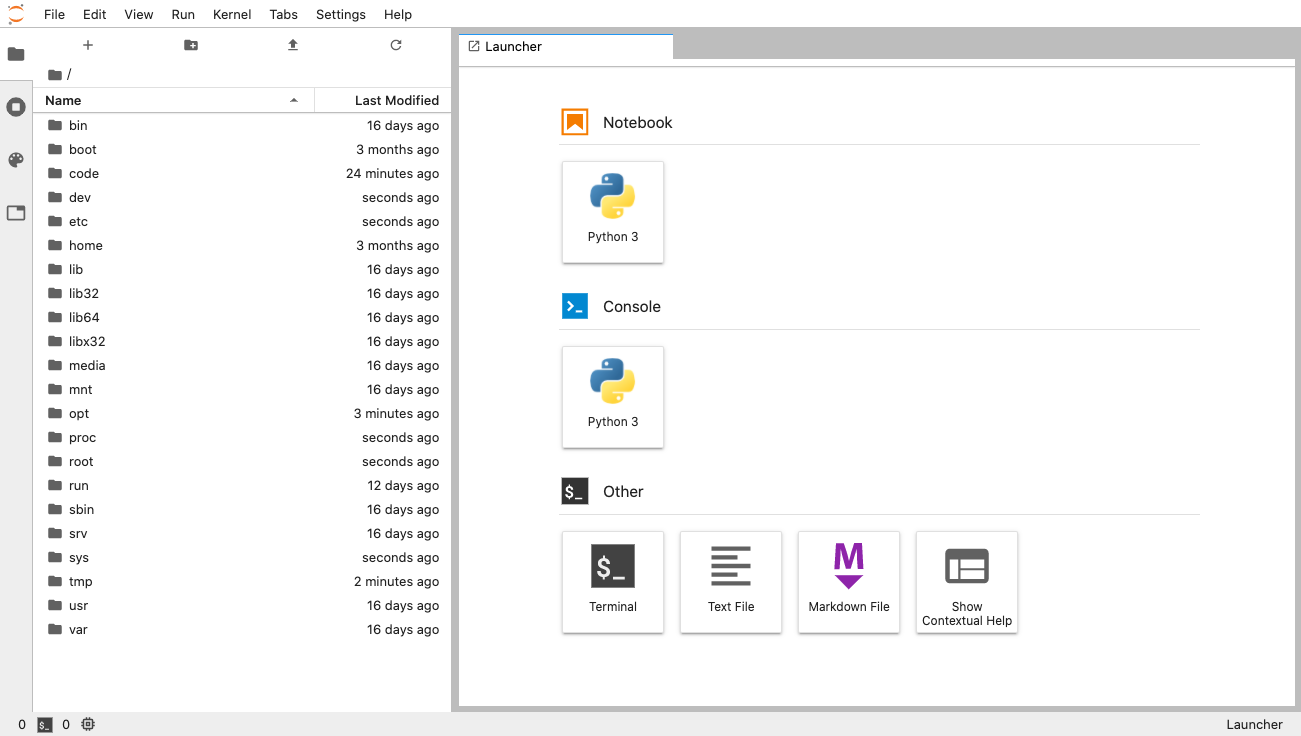Launch a Python 3 notebook
The image size is (1301, 736).
(613, 212)
